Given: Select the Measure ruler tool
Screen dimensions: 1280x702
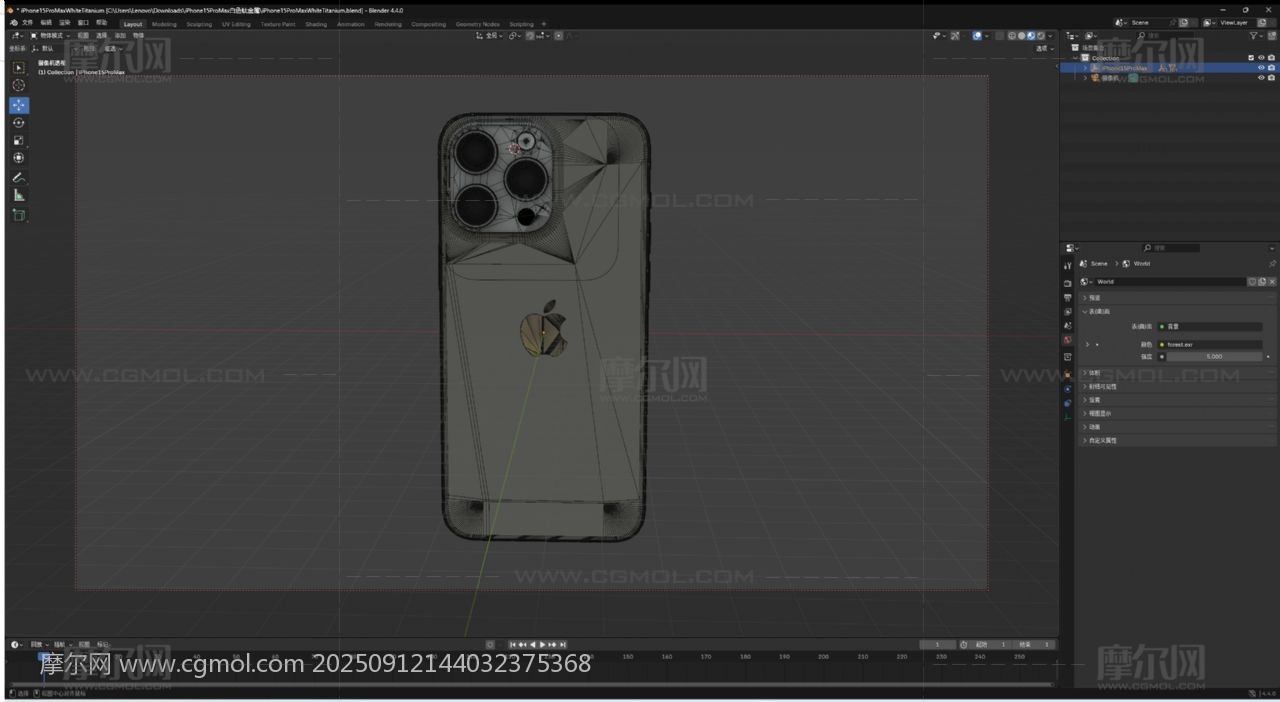Looking at the screenshot, I should [x=18, y=195].
